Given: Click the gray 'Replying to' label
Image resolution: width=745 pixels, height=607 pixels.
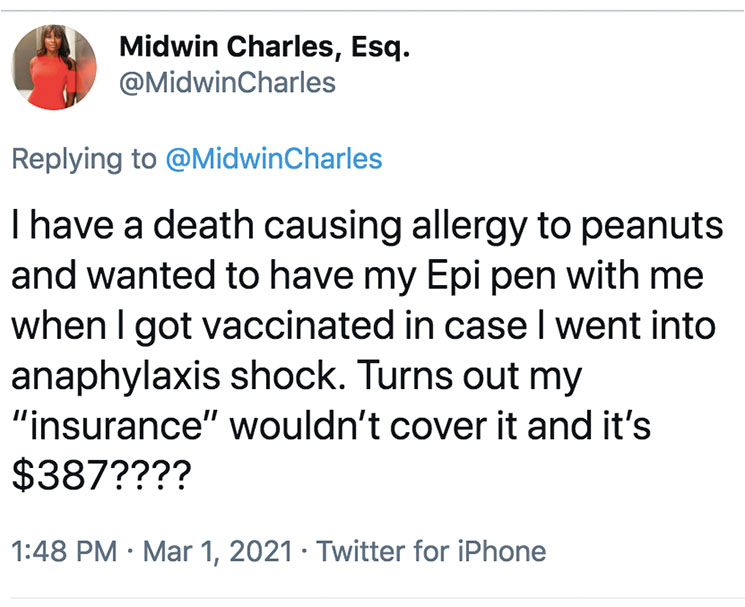Looking at the screenshot, I should 85,159.
